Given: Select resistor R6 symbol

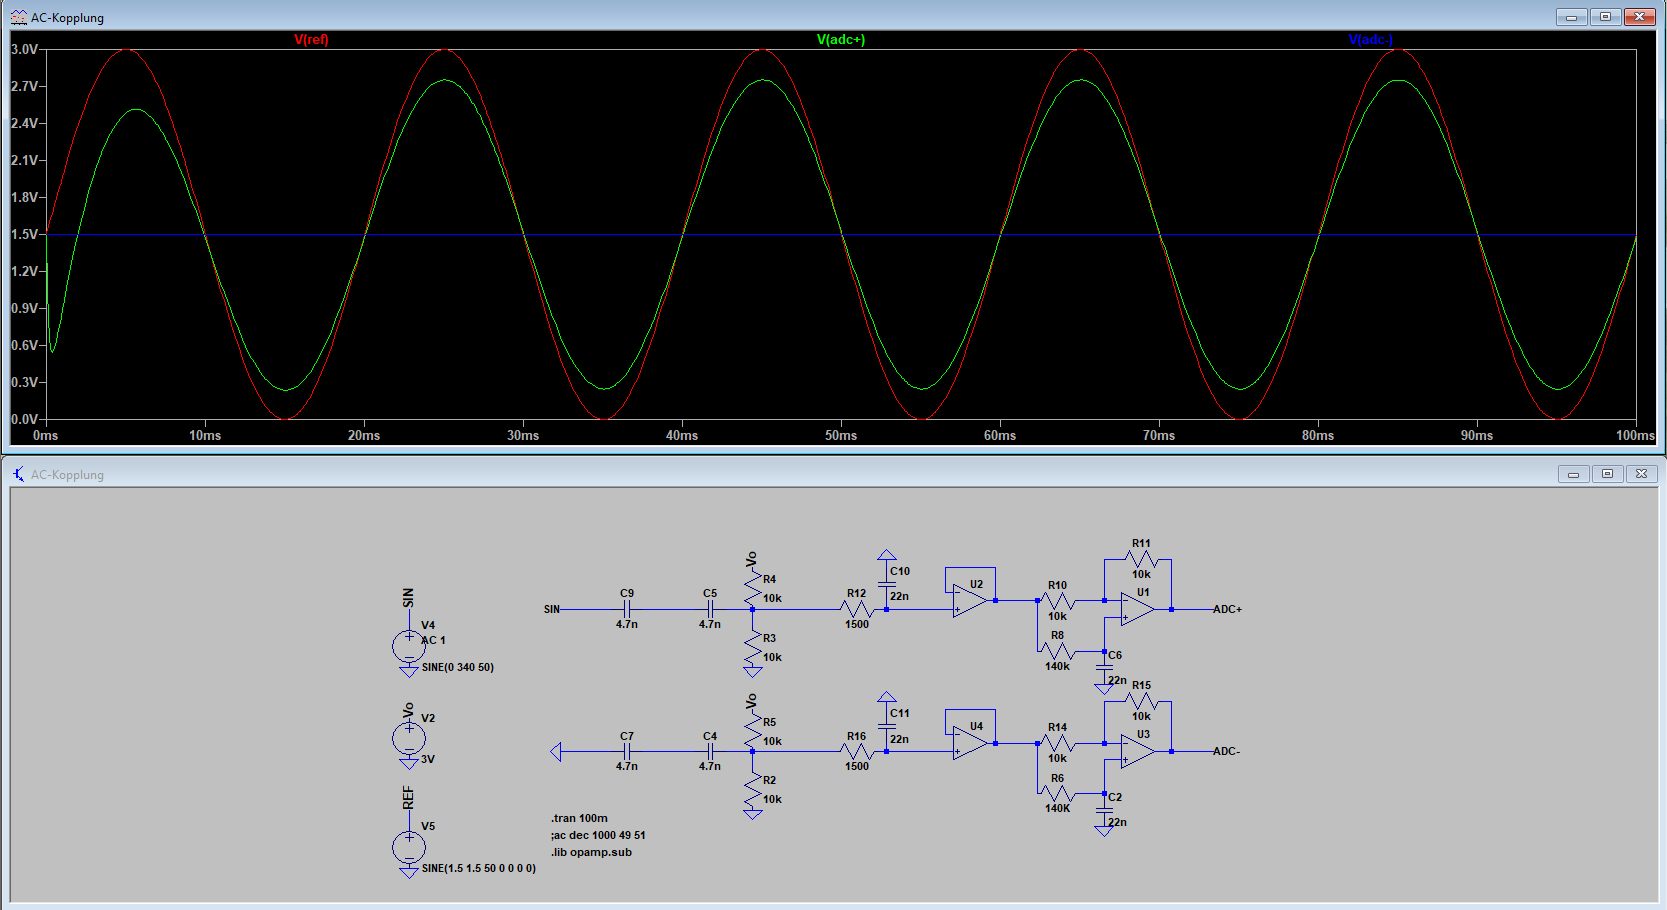Looking at the screenshot, I should click(1057, 793).
